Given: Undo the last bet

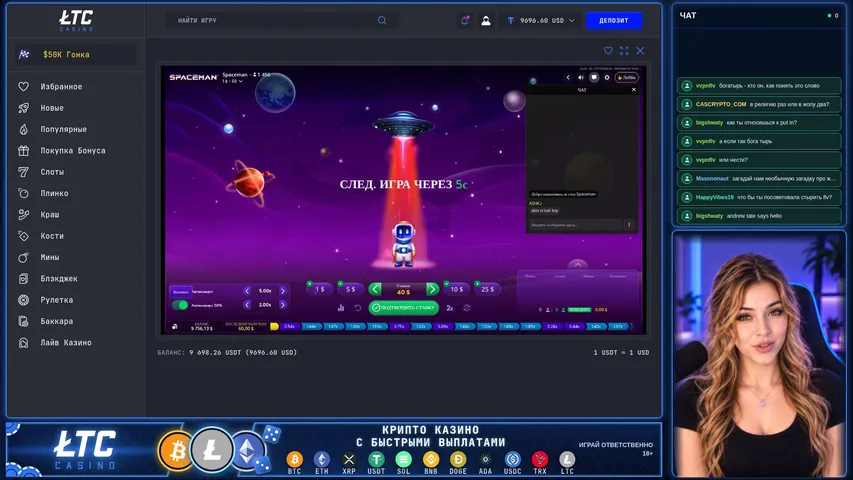Looking at the screenshot, I should 357,308.
